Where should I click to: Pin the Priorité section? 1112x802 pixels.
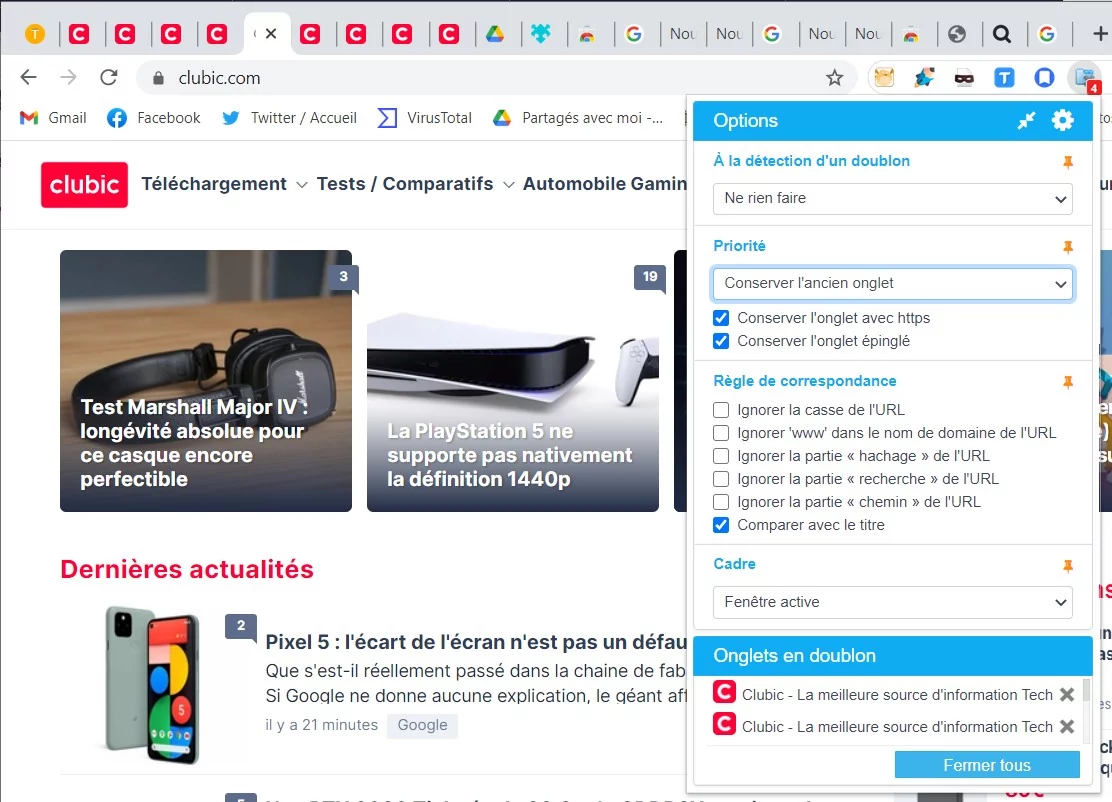pyautogui.click(x=1067, y=247)
